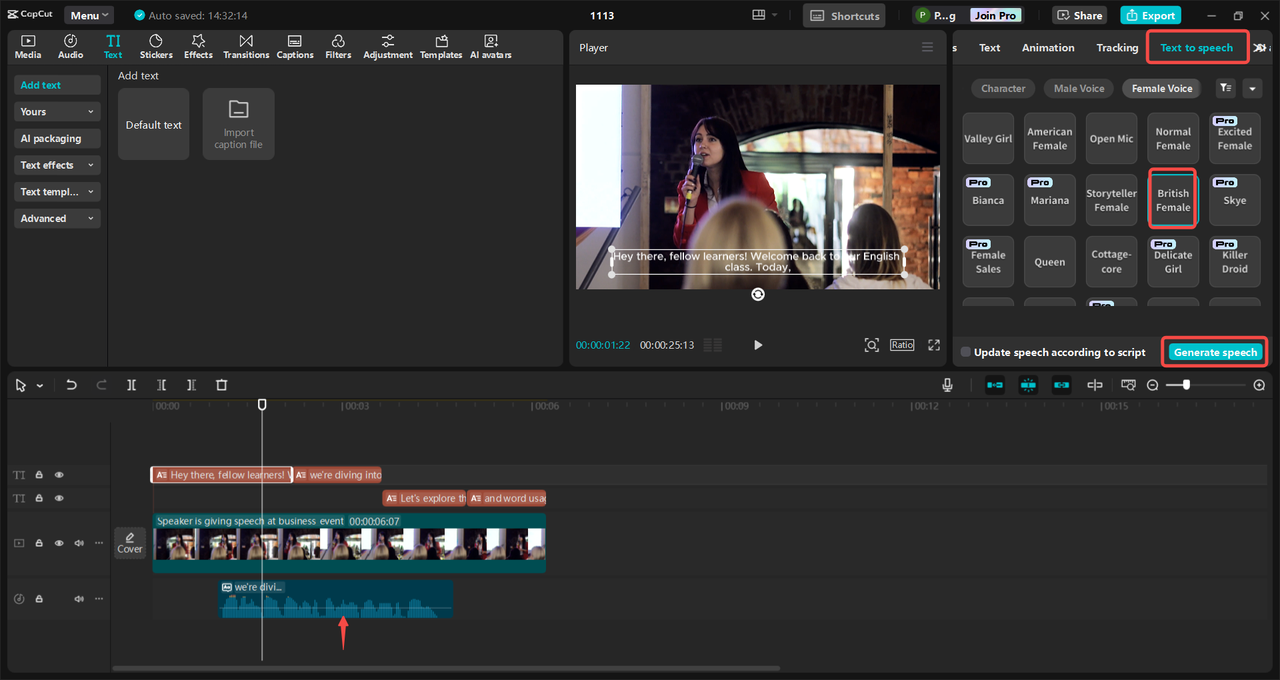
Task: Open the Transitions panel
Action: (246, 47)
